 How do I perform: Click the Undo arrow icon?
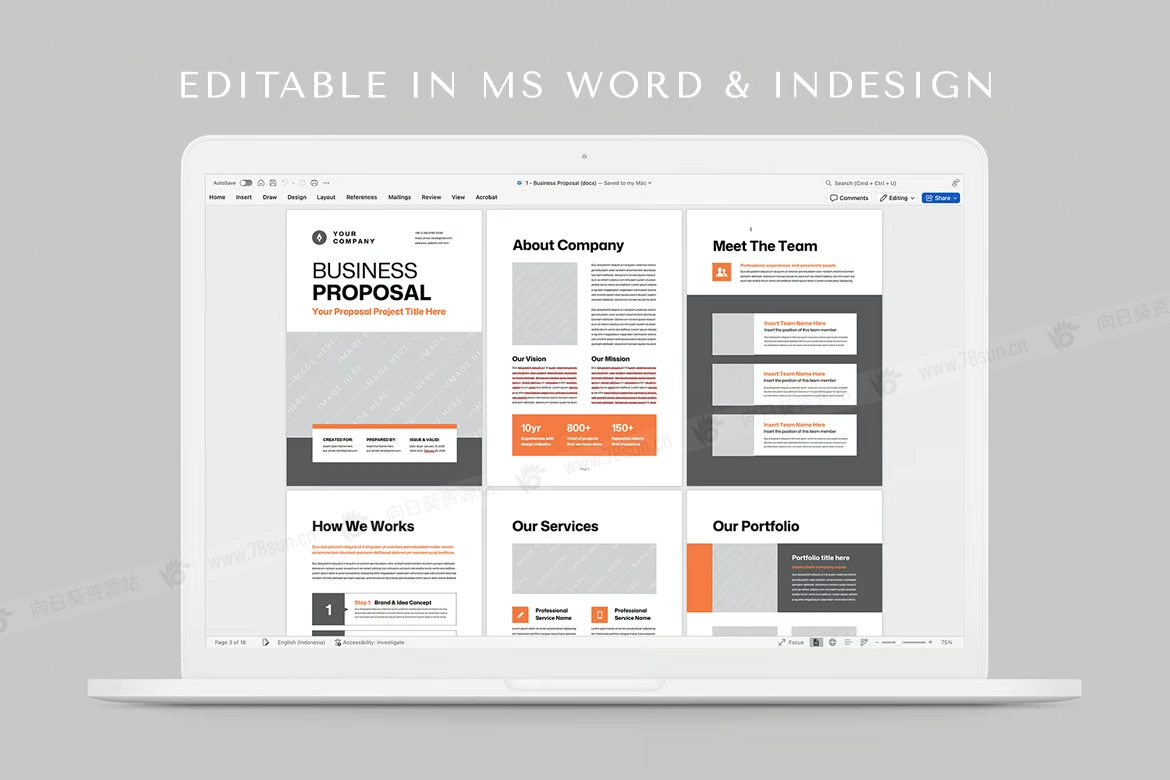(x=284, y=183)
